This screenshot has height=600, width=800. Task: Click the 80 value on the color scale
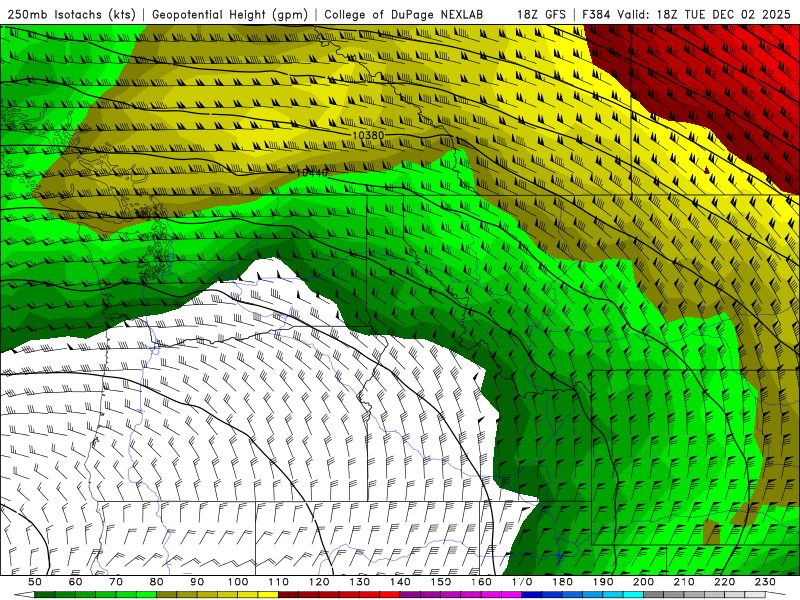157,582
